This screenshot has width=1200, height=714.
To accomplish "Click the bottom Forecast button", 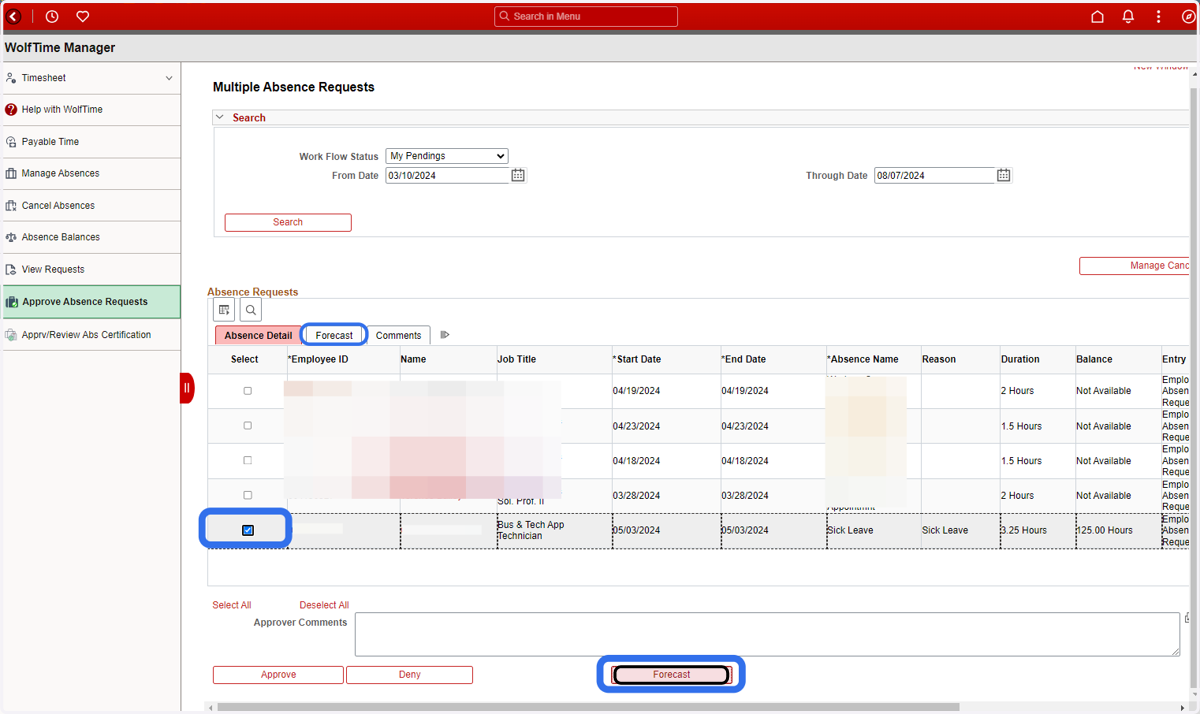I will pyautogui.click(x=671, y=675).
